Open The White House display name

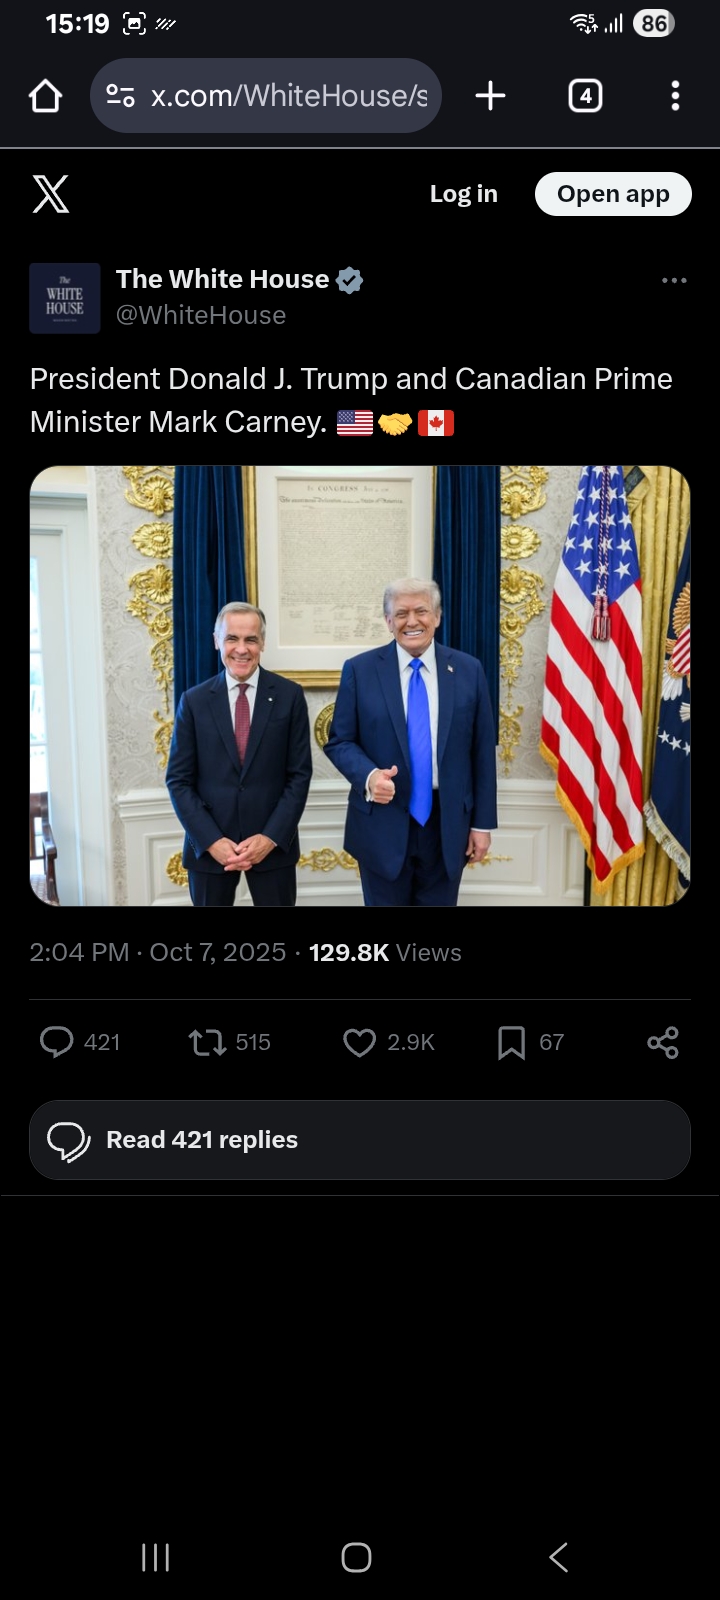(x=223, y=279)
